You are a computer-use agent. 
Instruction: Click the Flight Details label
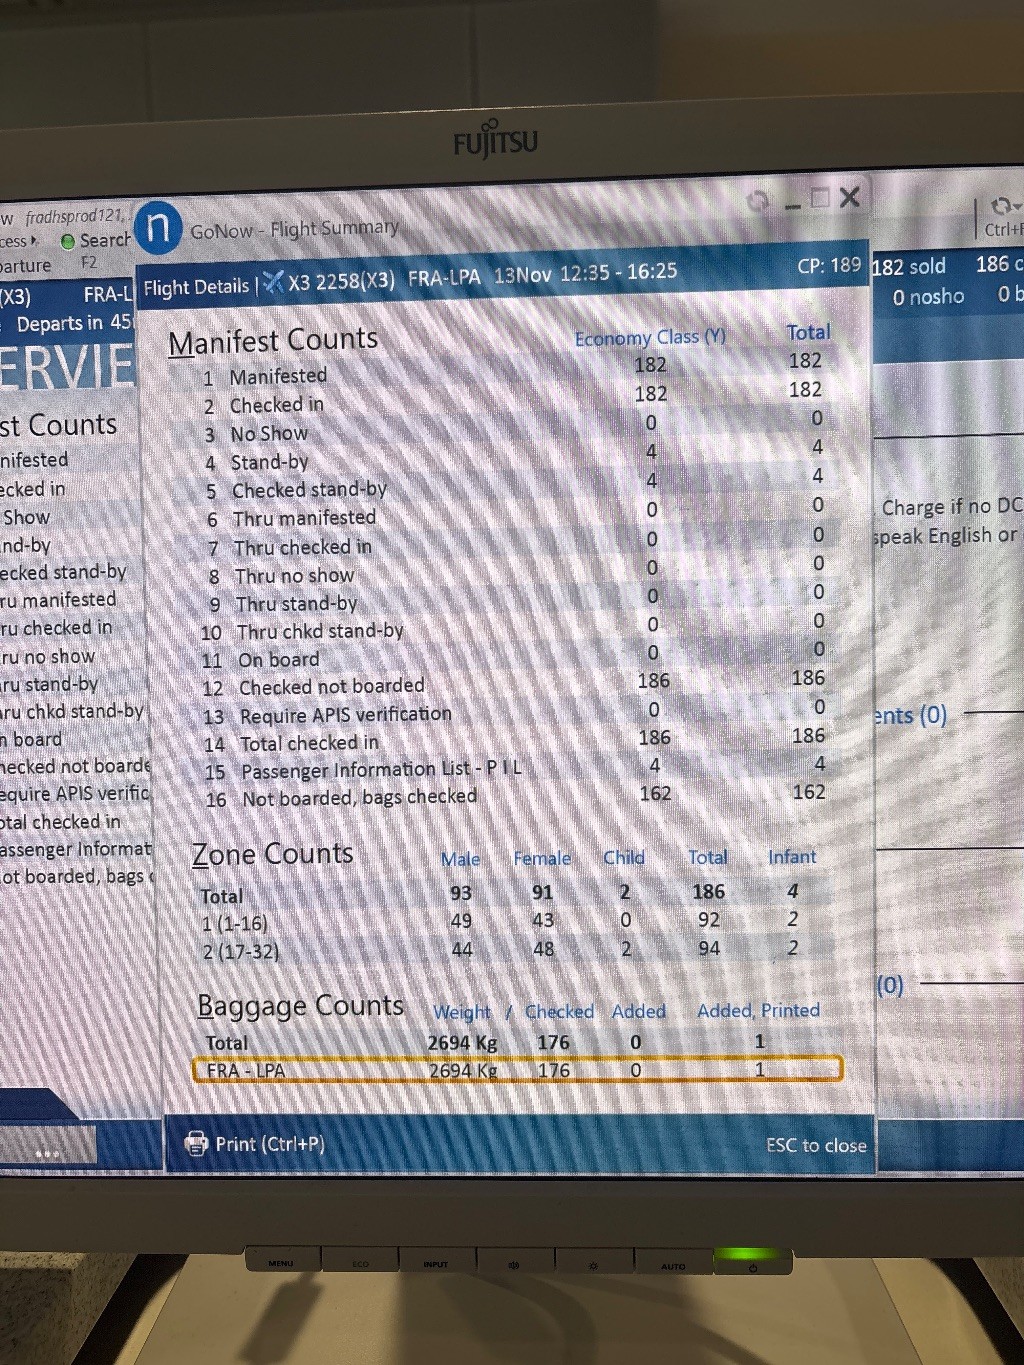point(195,288)
